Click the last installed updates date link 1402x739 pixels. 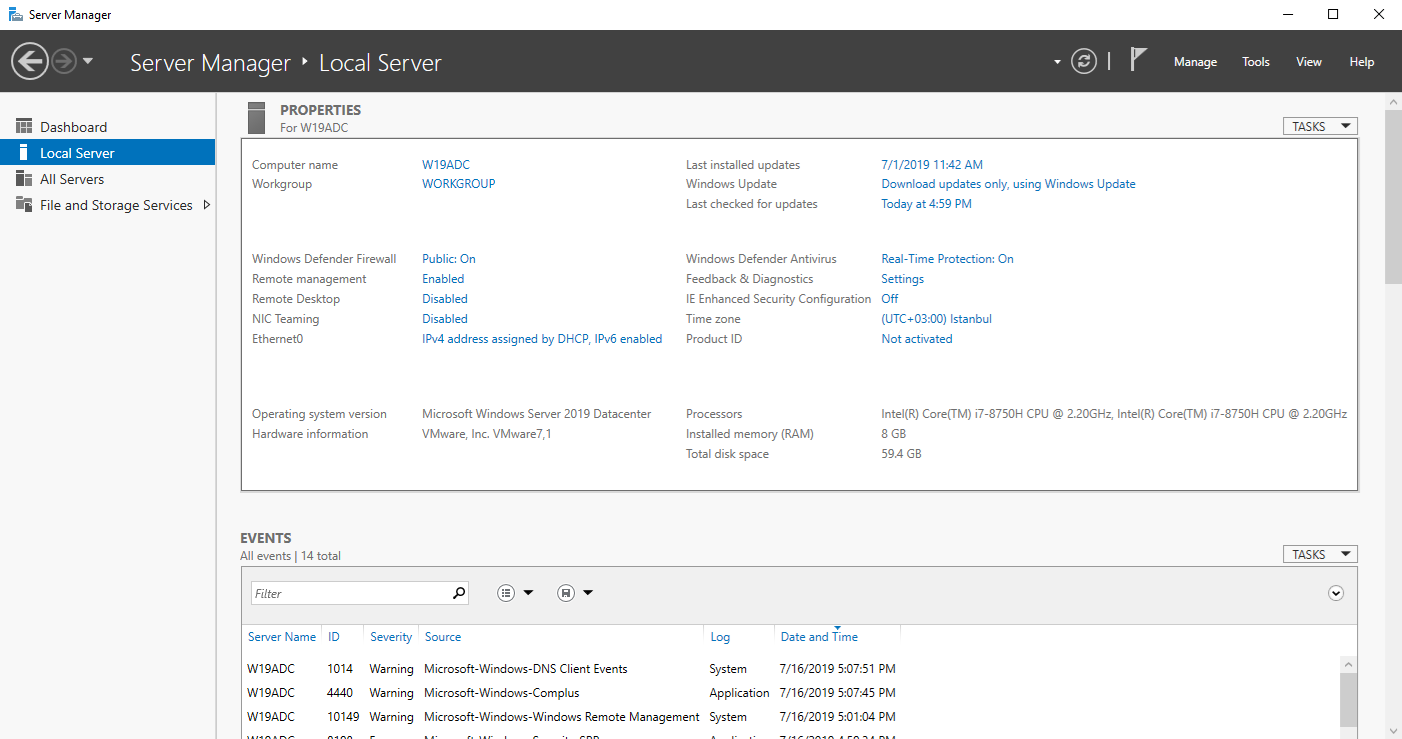932,165
